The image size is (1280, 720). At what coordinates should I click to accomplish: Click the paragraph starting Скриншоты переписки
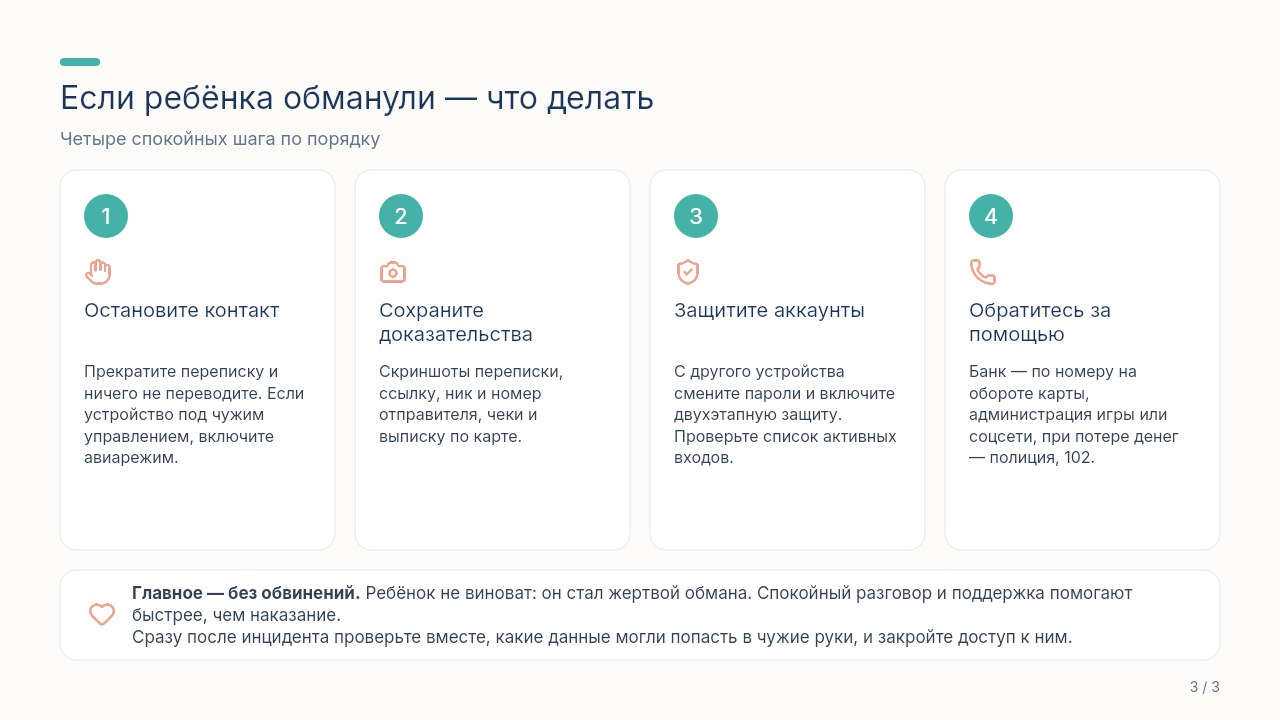(471, 404)
